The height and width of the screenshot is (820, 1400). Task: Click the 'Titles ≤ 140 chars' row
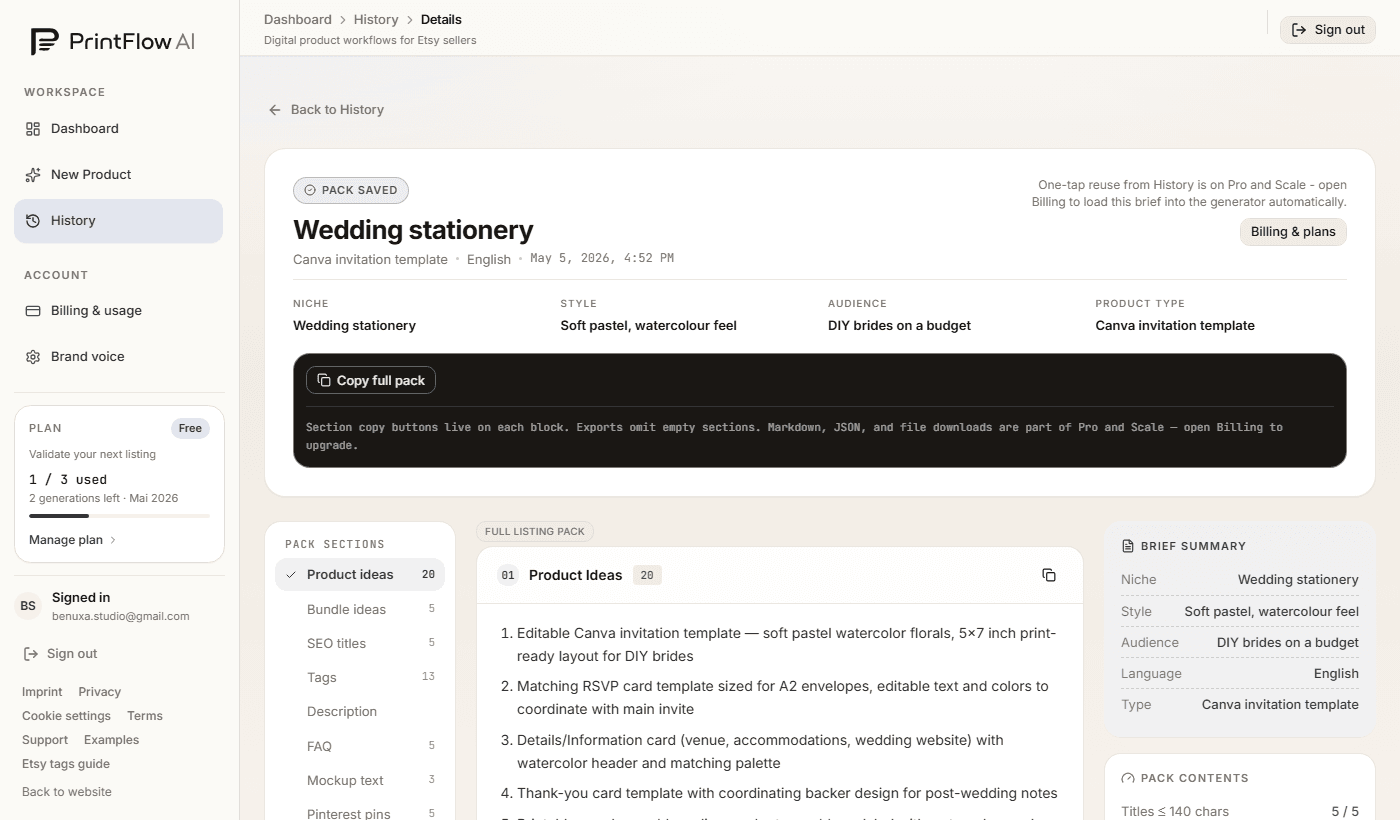pyautogui.click(x=1240, y=811)
